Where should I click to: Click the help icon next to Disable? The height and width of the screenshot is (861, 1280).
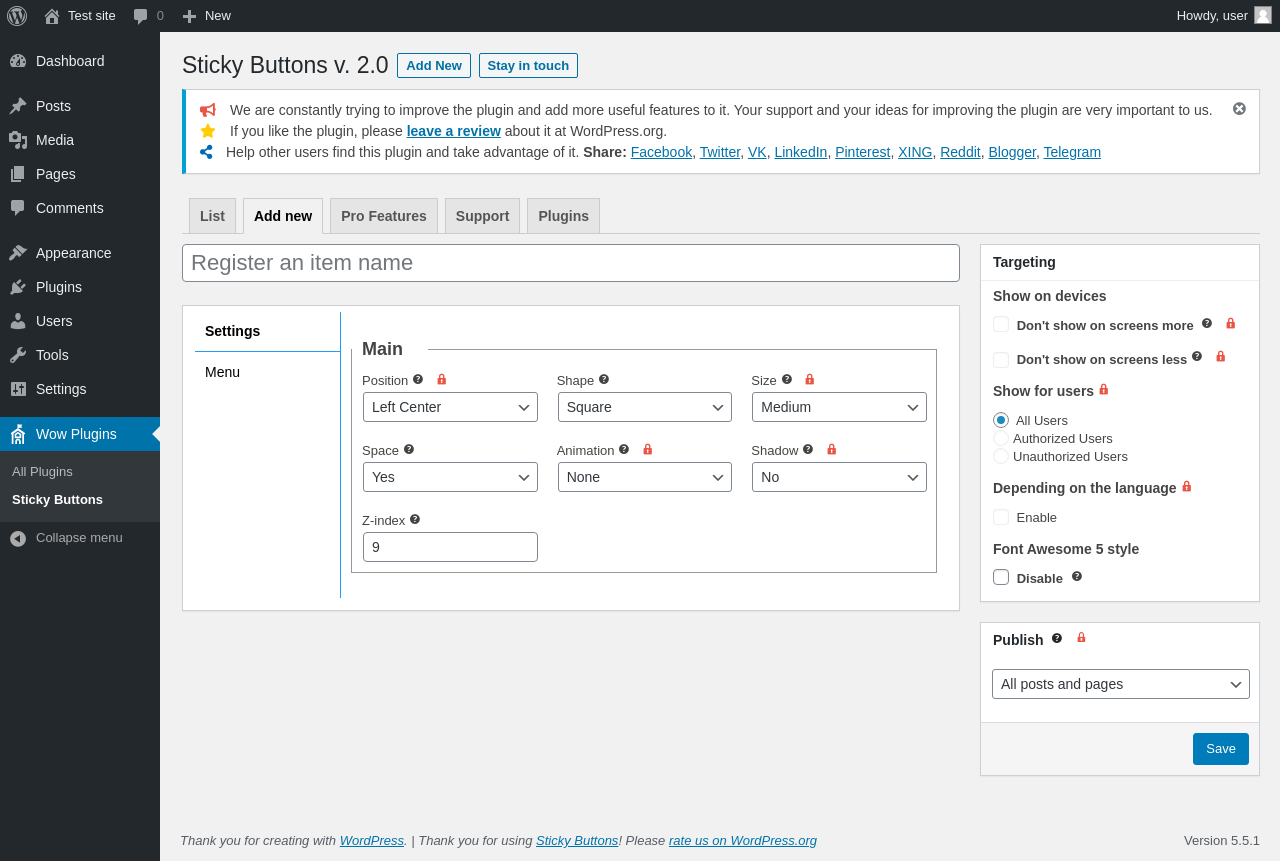pyautogui.click(x=1077, y=576)
